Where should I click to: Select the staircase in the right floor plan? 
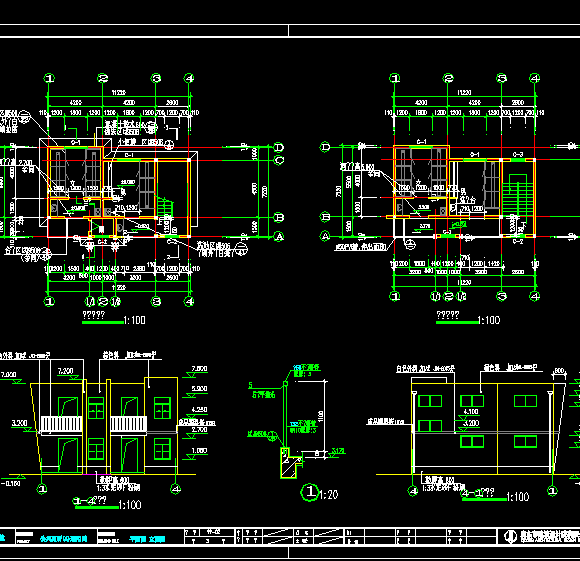tap(518, 196)
